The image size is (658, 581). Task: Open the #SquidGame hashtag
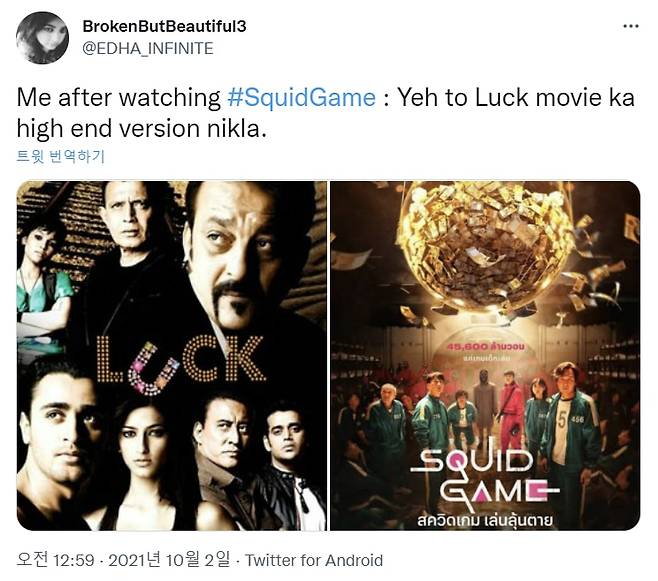pyautogui.click(x=301, y=98)
